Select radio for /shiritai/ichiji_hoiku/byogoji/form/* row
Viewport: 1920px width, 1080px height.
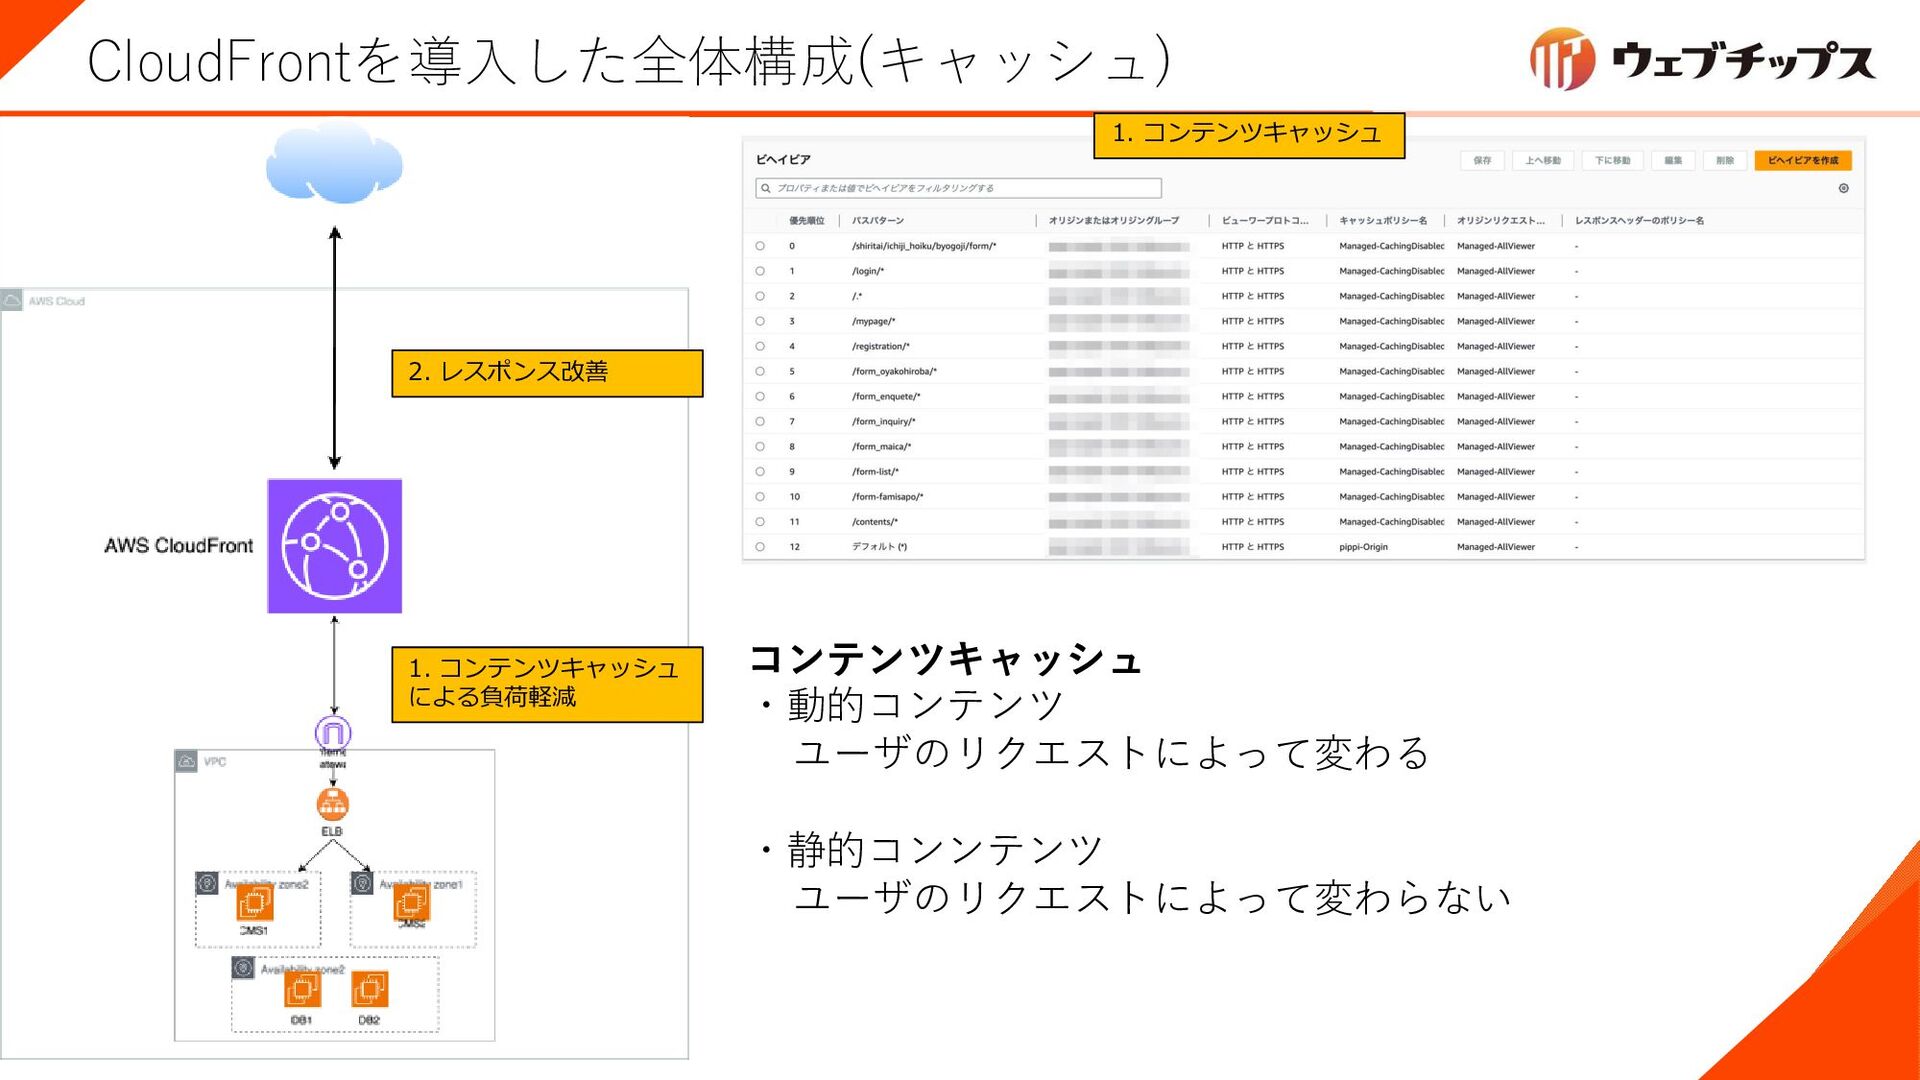pos(760,246)
